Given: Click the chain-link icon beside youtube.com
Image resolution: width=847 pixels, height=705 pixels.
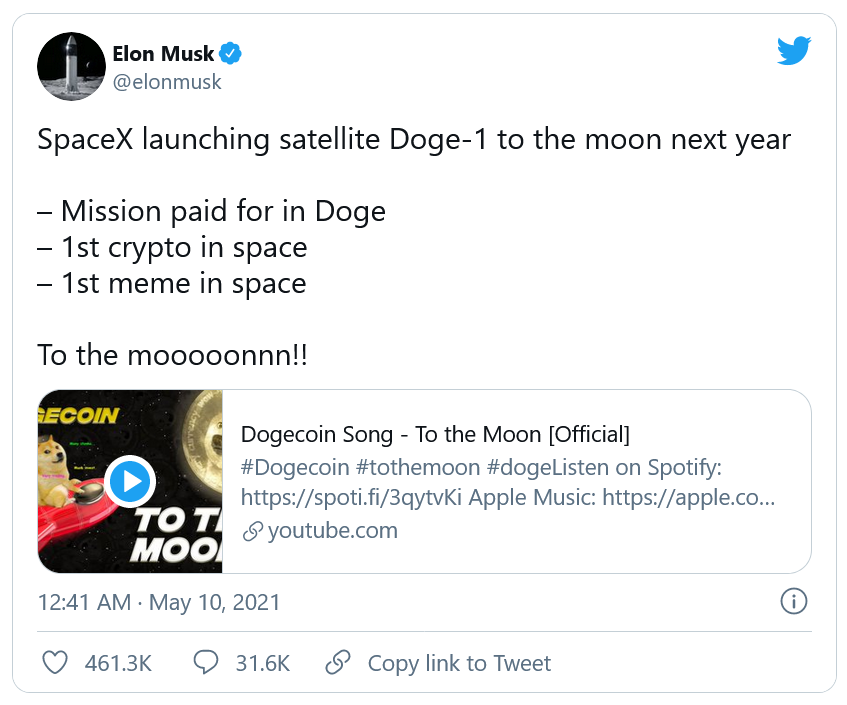Looking at the screenshot, I should coord(253,531).
